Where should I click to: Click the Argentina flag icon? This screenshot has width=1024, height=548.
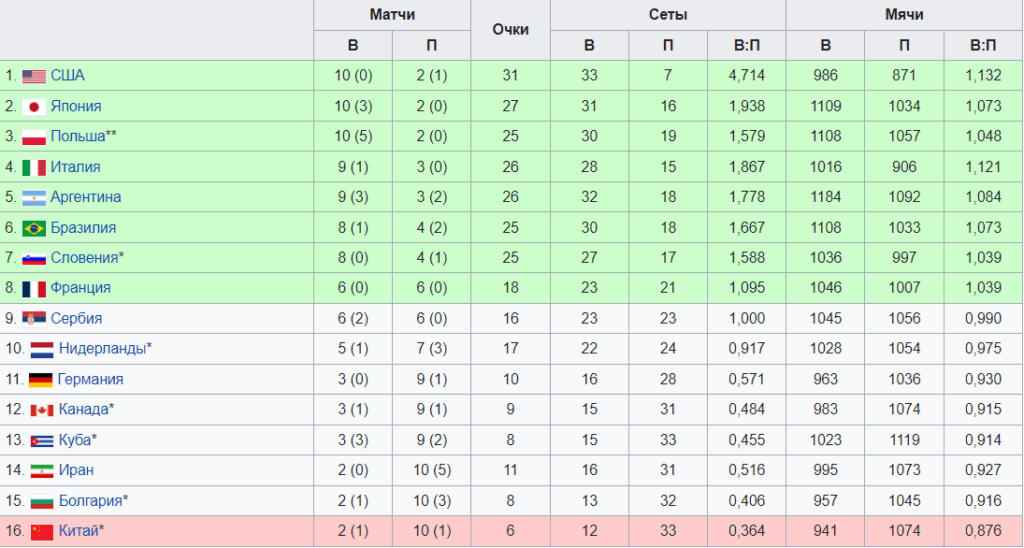pyautogui.click(x=34, y=198)
